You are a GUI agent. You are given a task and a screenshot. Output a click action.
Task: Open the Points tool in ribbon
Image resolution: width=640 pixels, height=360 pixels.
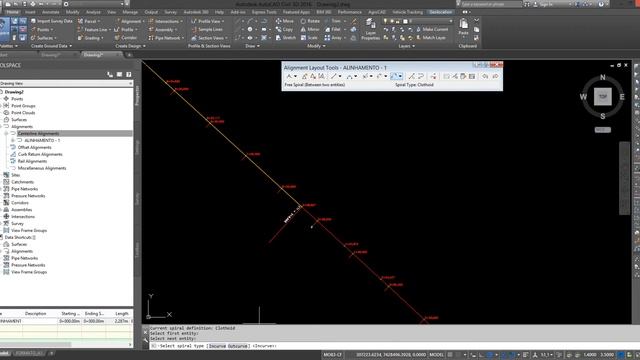(42, 29)
